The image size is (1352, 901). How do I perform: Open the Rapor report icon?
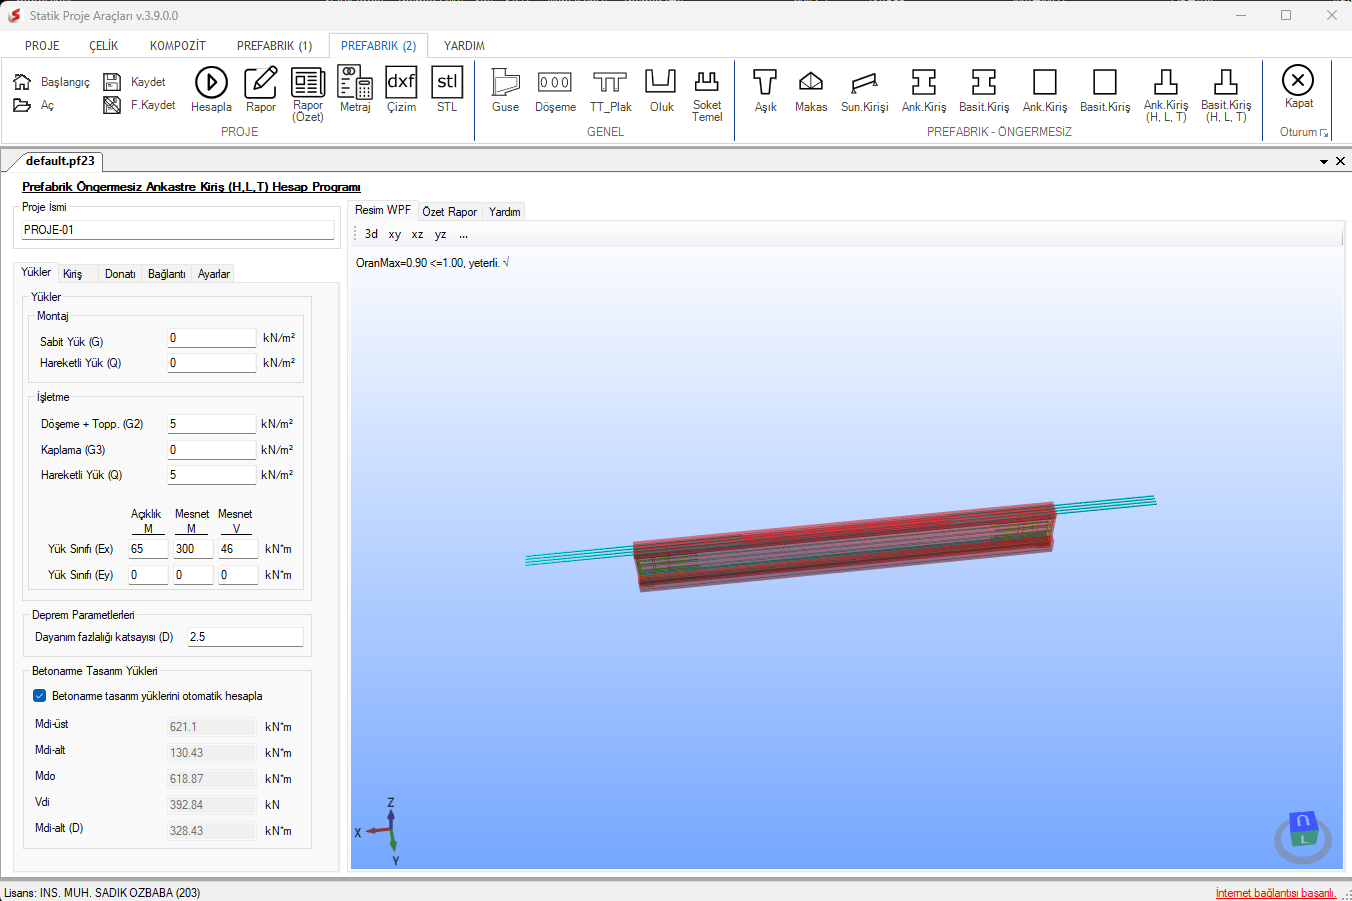coord(260,89)
